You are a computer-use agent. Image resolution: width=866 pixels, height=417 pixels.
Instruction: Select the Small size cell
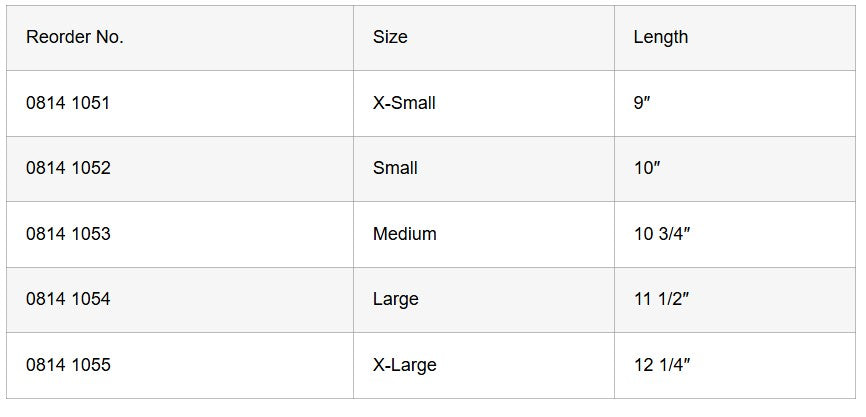click(395, 168)
